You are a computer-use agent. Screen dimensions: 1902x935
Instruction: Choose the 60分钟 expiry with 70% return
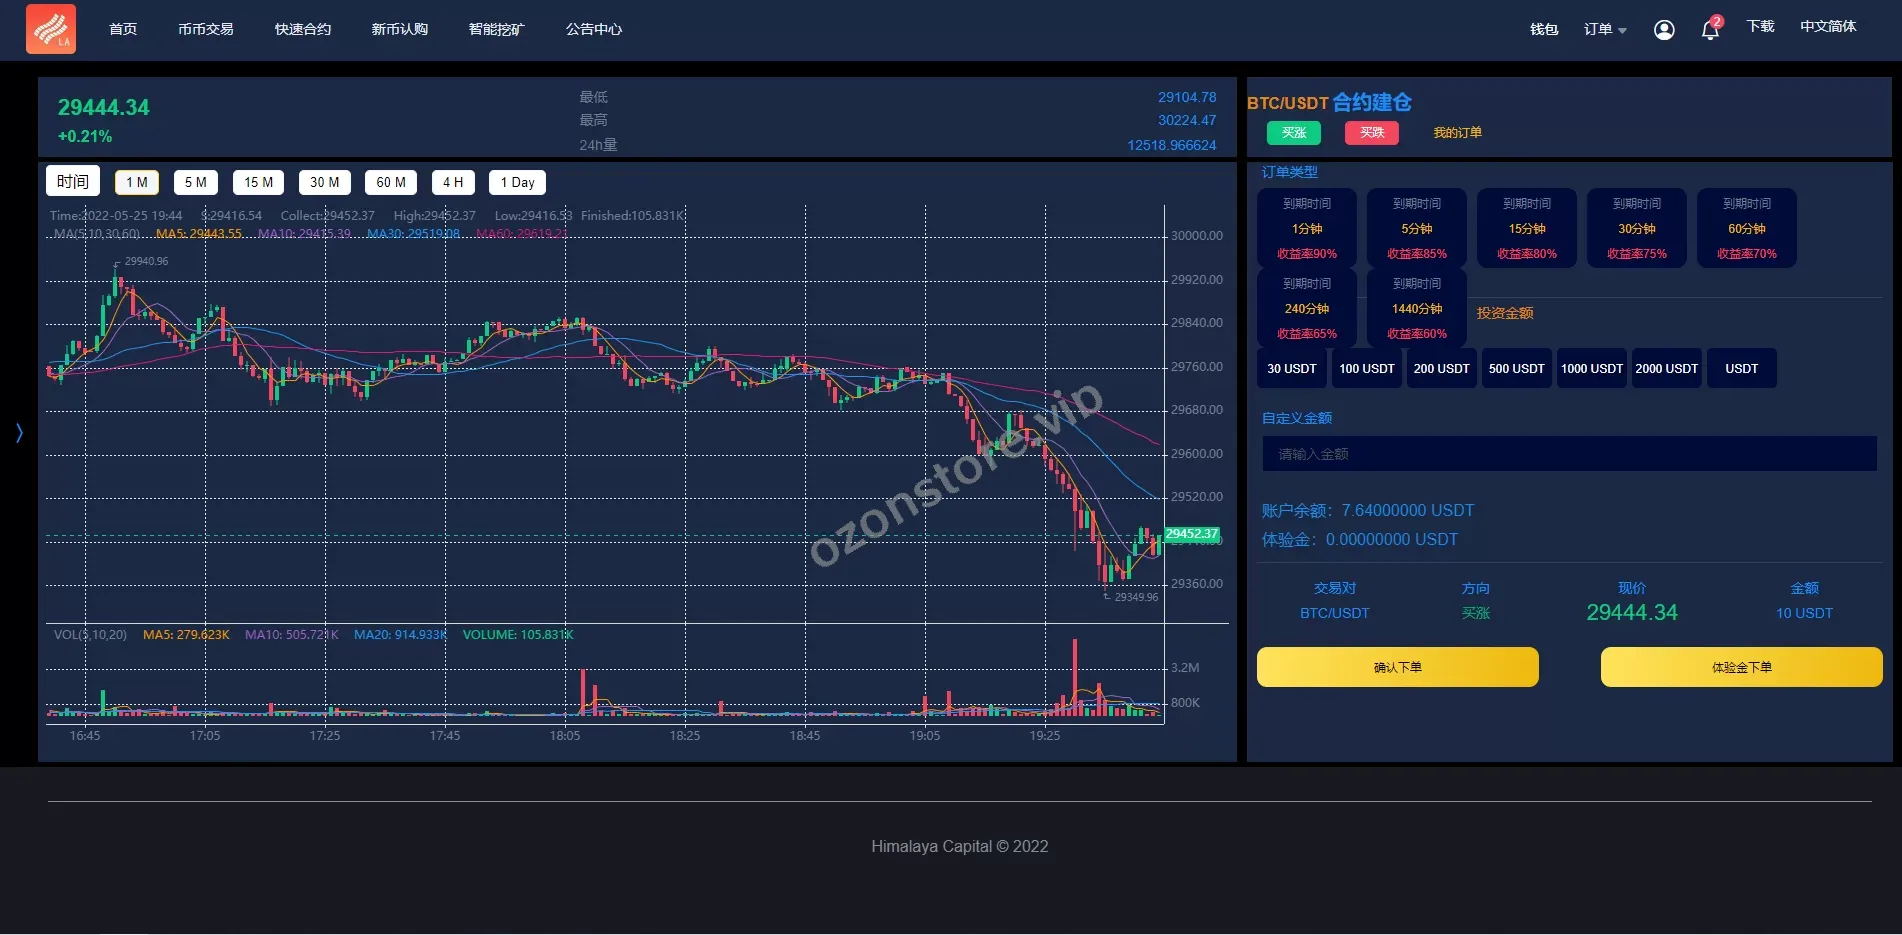click(1746, 228)
